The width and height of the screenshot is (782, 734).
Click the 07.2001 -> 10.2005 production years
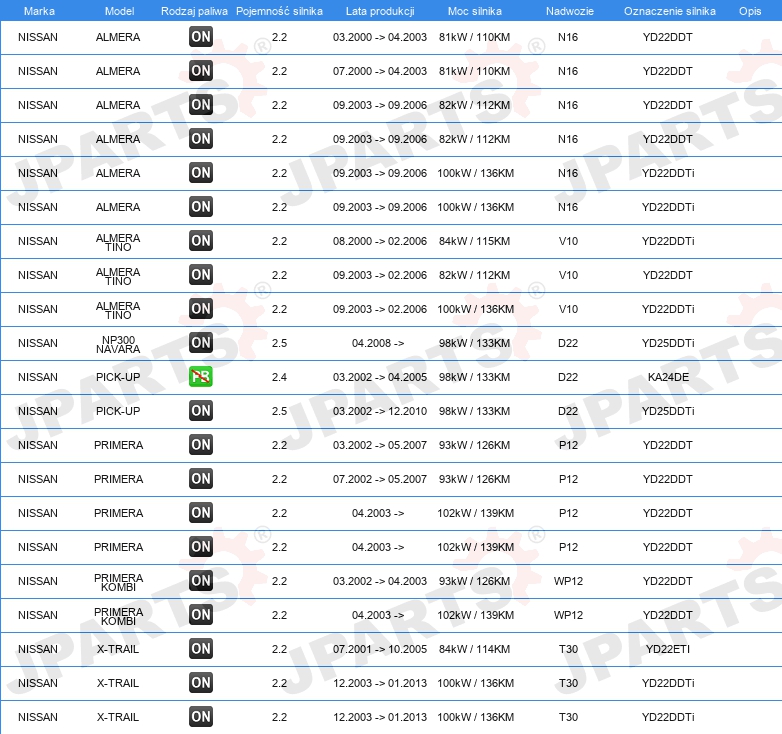click(380, 649)
